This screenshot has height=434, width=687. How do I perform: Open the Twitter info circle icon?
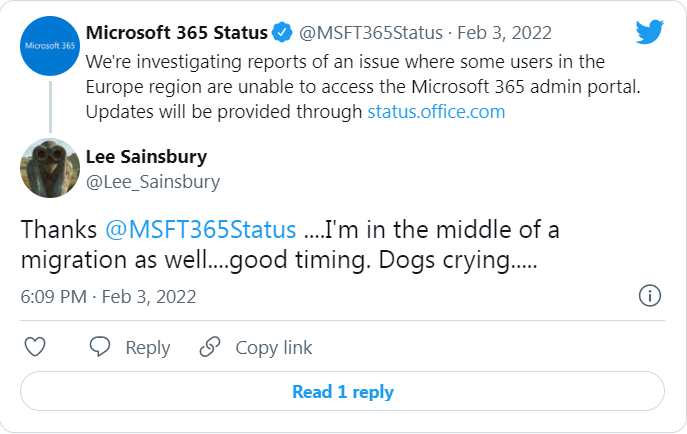click(x=649, y=296)
